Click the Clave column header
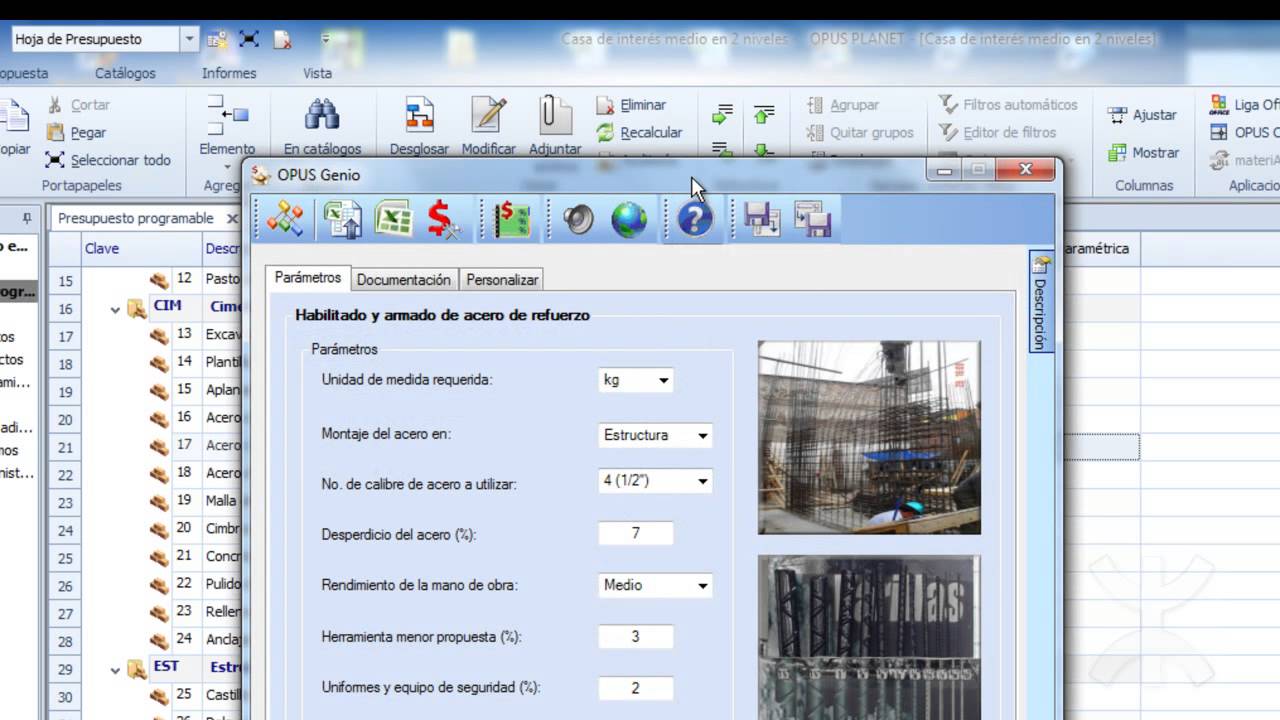 point(140,248)
